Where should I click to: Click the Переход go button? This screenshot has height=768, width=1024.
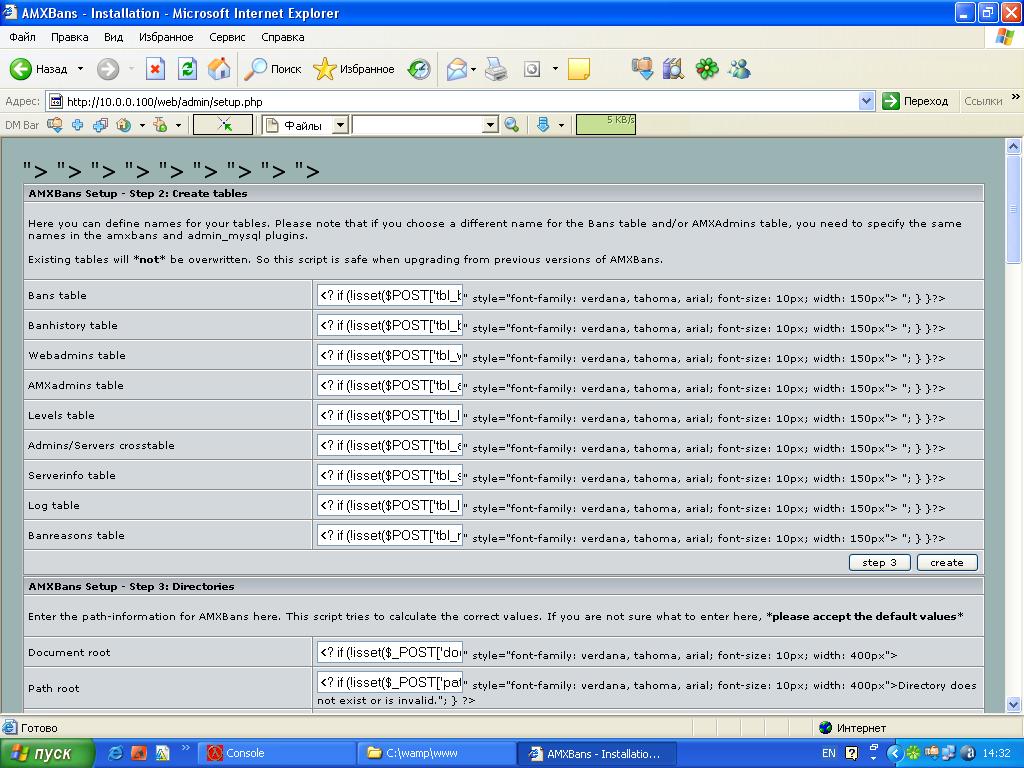[915, 101]
